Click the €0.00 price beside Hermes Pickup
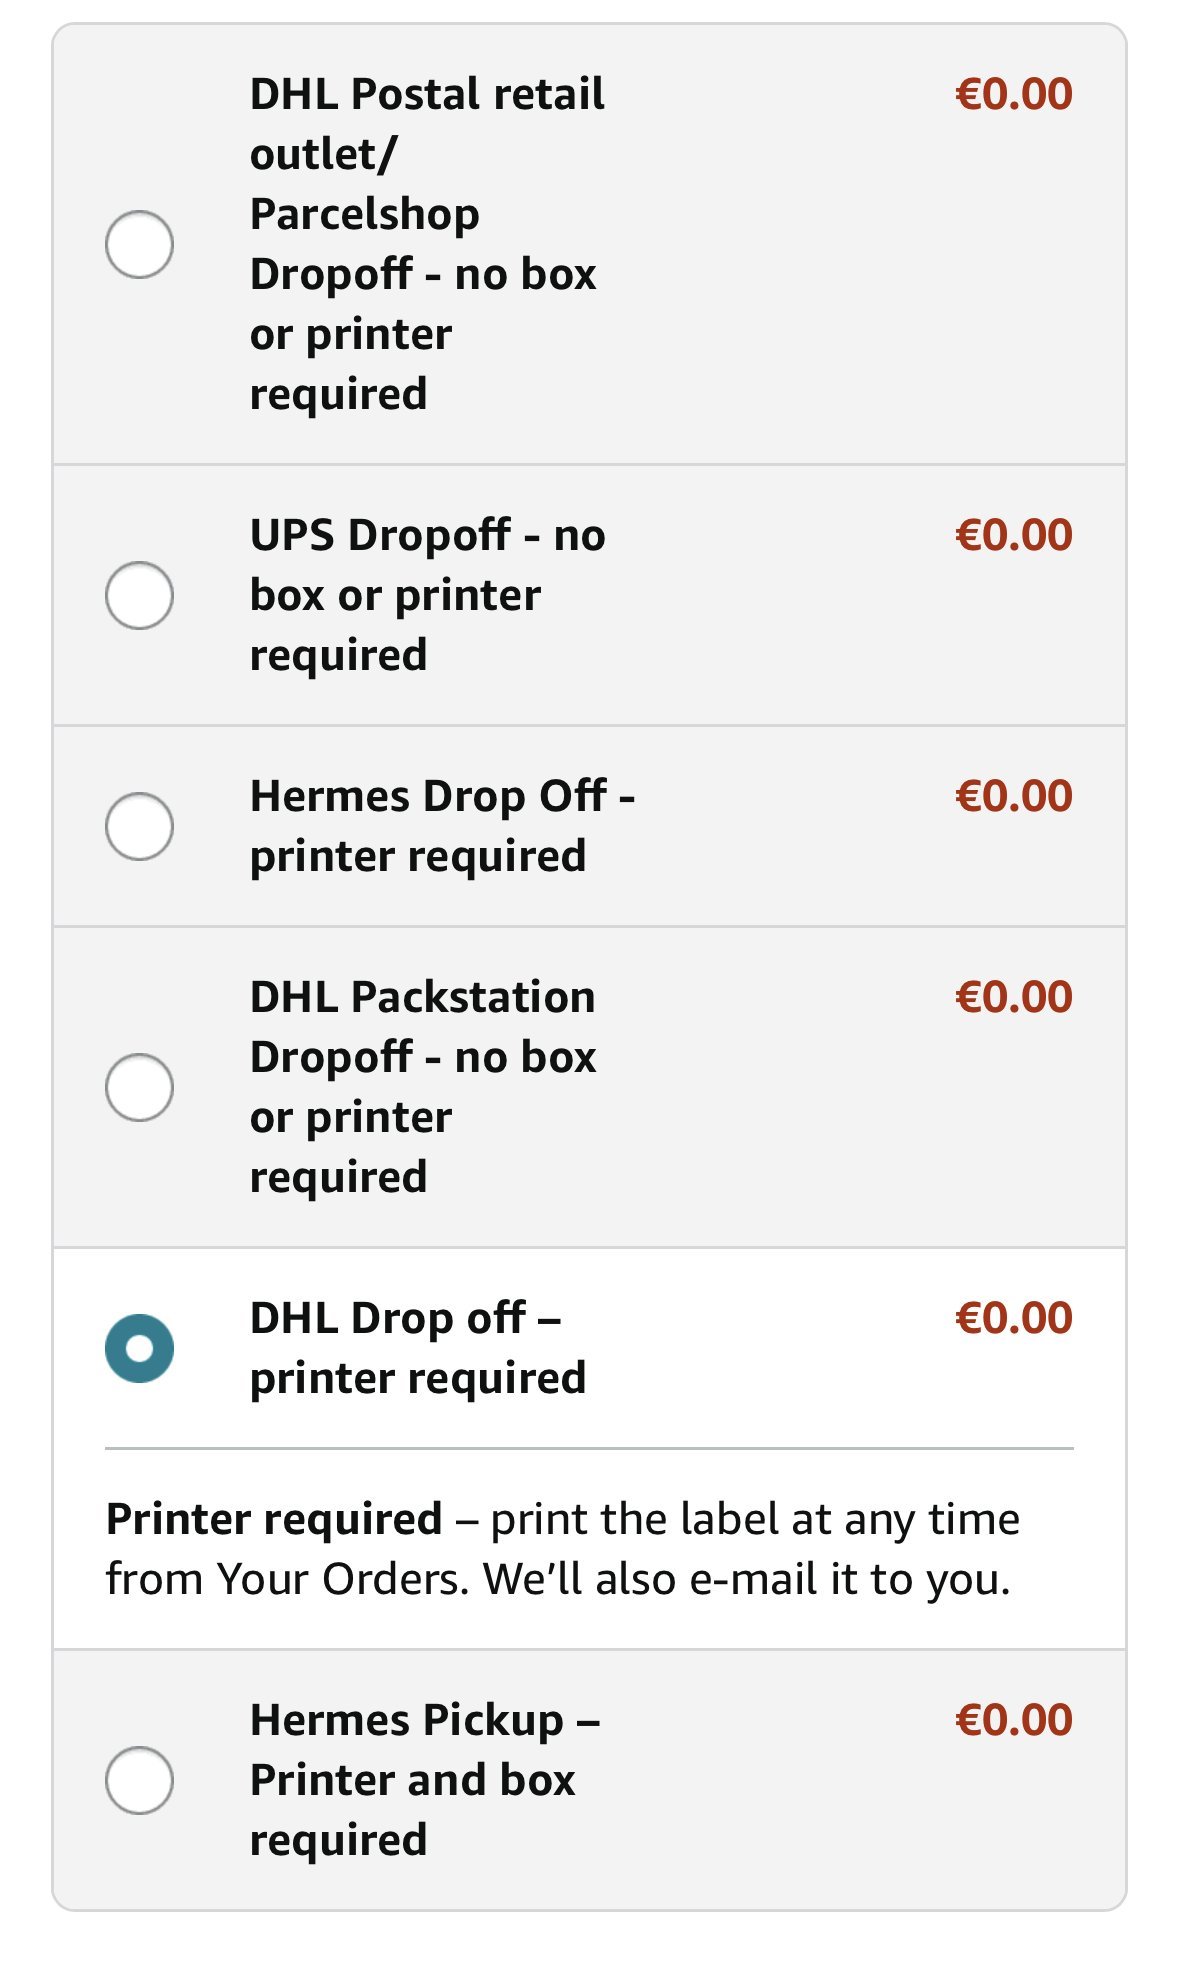Screen dimensions: 1179x1979 tap(1013, 1720)
